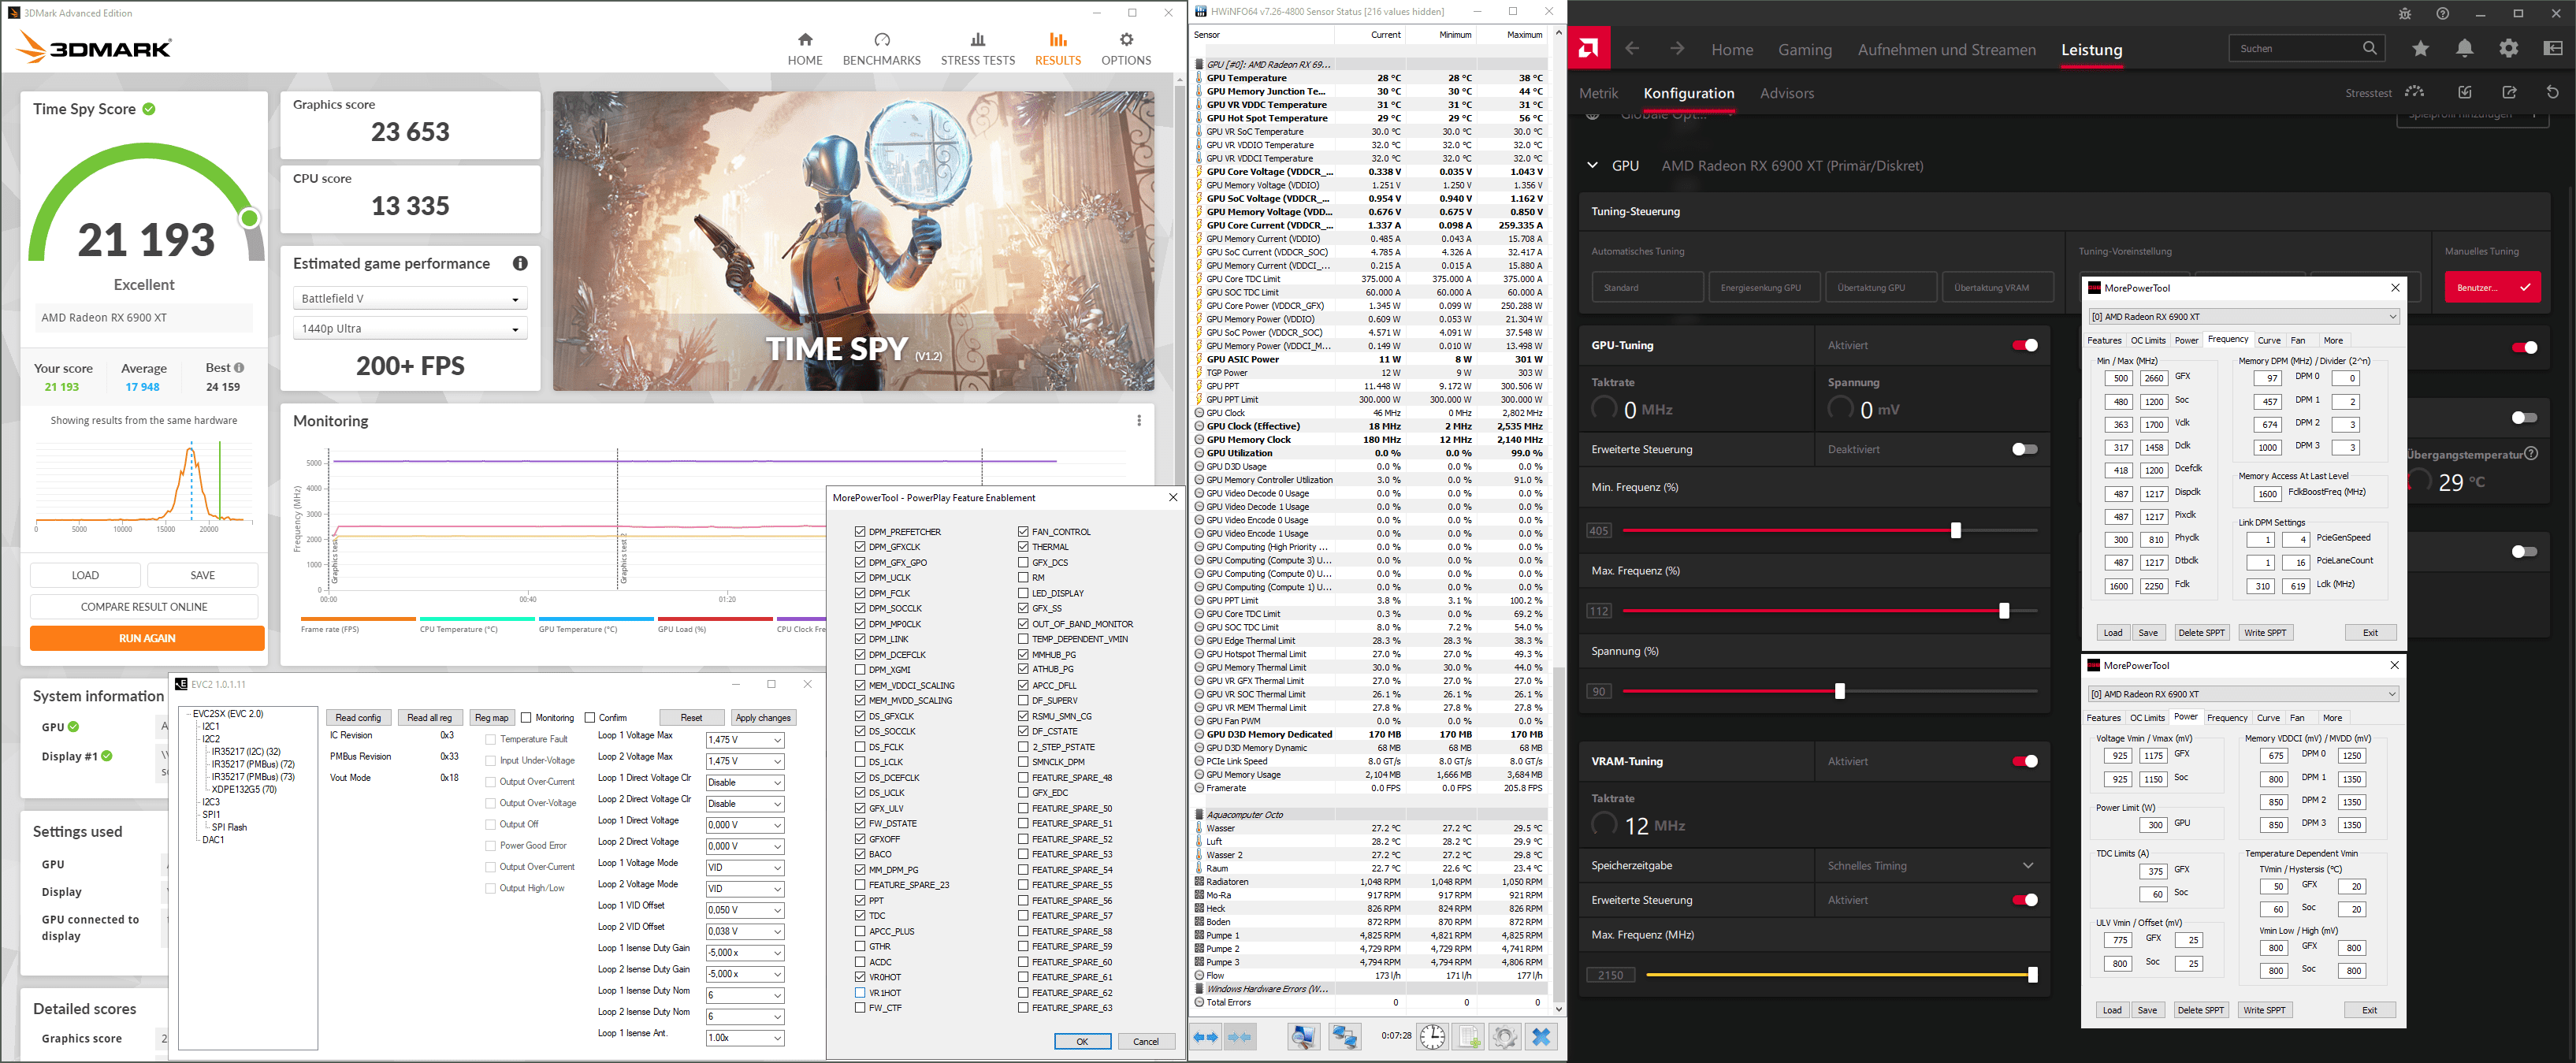Open Battlefield V game dropdown

click(x=410, y=299)
